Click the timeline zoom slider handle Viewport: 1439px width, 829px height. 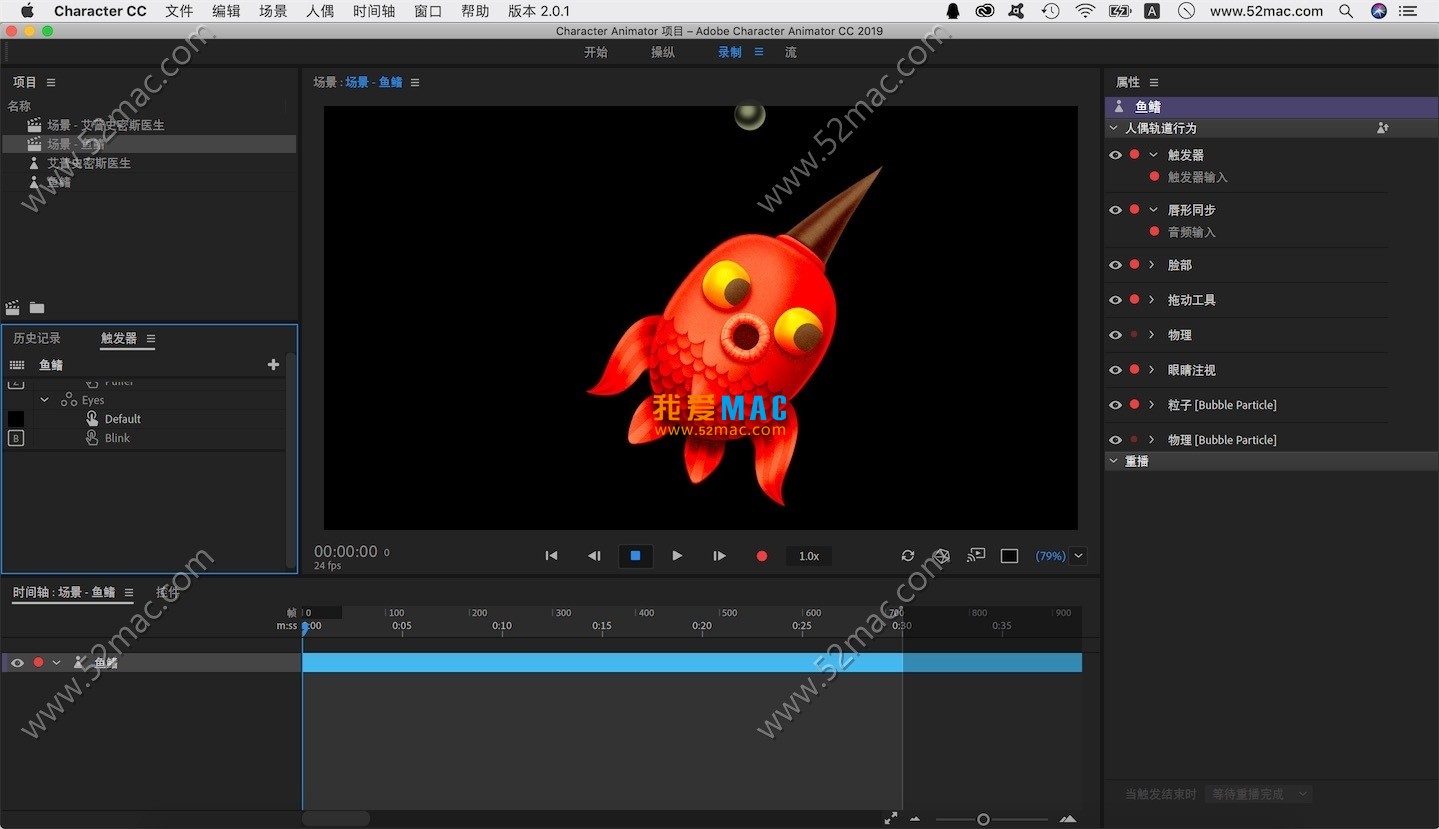(983, 819)
